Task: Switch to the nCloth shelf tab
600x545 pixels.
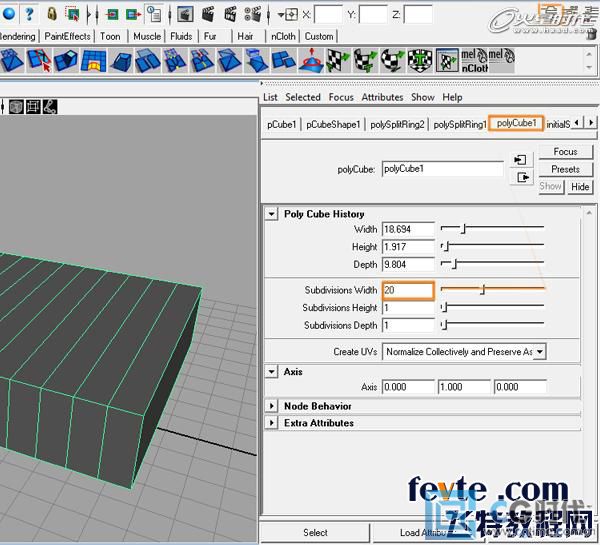Action: pos(283,36)
